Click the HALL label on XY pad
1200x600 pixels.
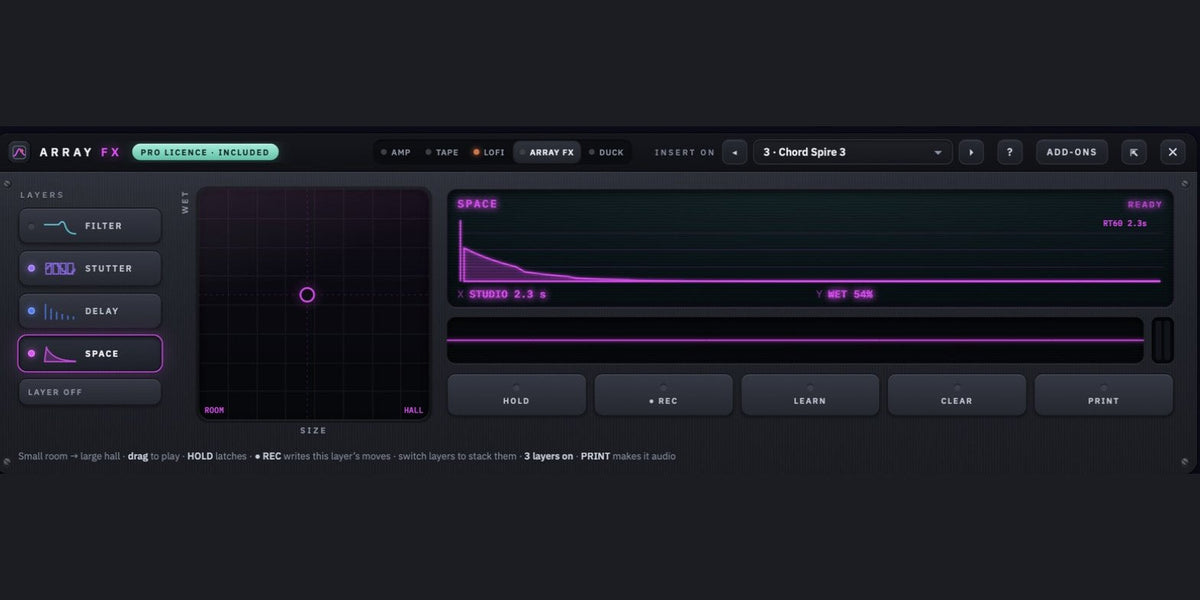click(413, 410)
